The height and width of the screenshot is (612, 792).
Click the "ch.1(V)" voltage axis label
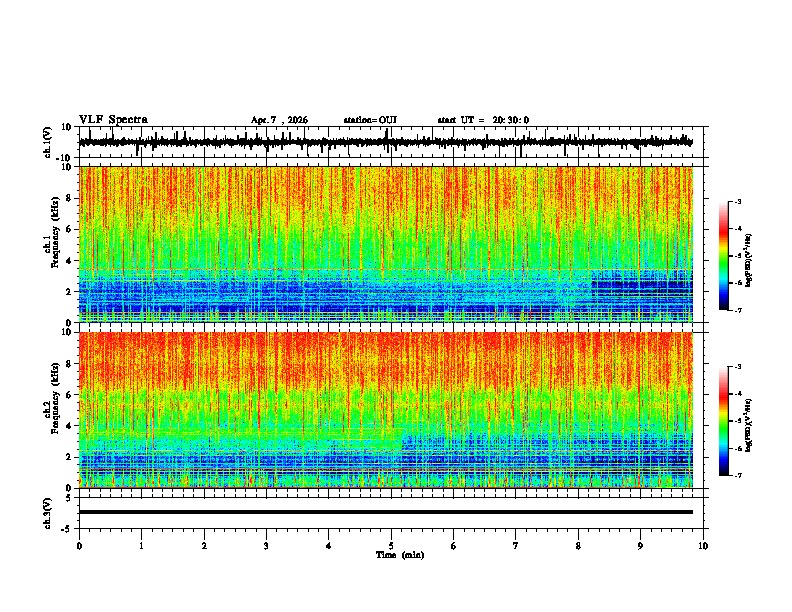[x=48, y=142]
